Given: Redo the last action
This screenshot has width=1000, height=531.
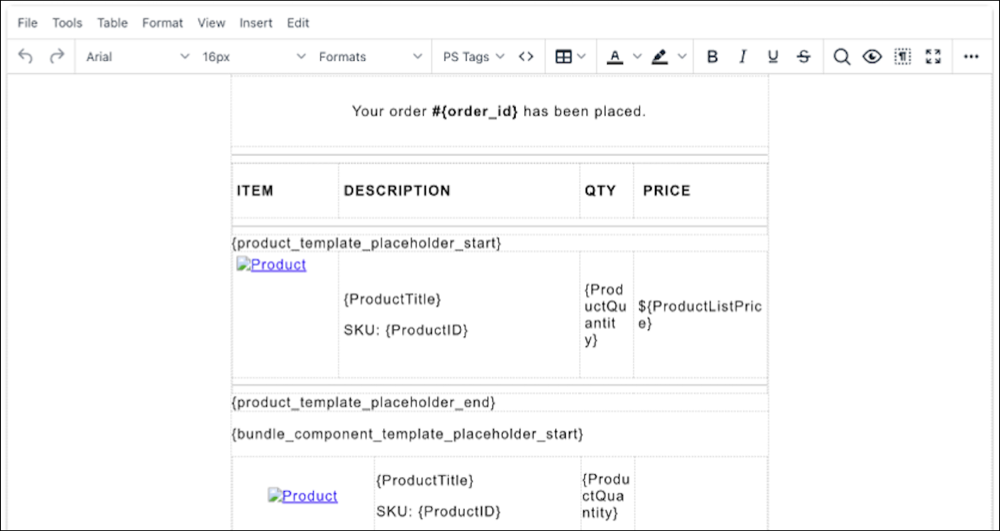Looking at the screenshot, I should (x=57, y=57).
